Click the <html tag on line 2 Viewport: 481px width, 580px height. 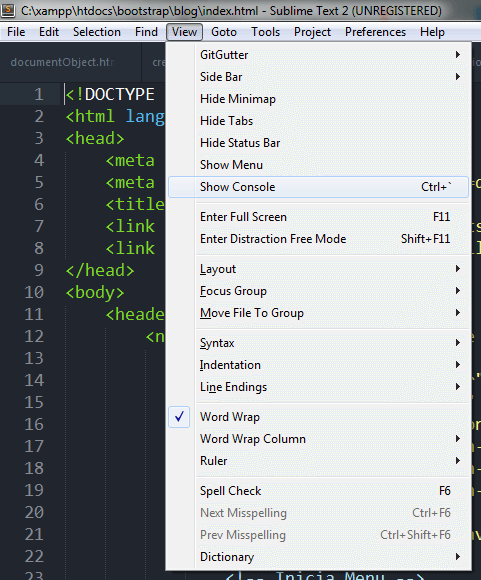90,117
